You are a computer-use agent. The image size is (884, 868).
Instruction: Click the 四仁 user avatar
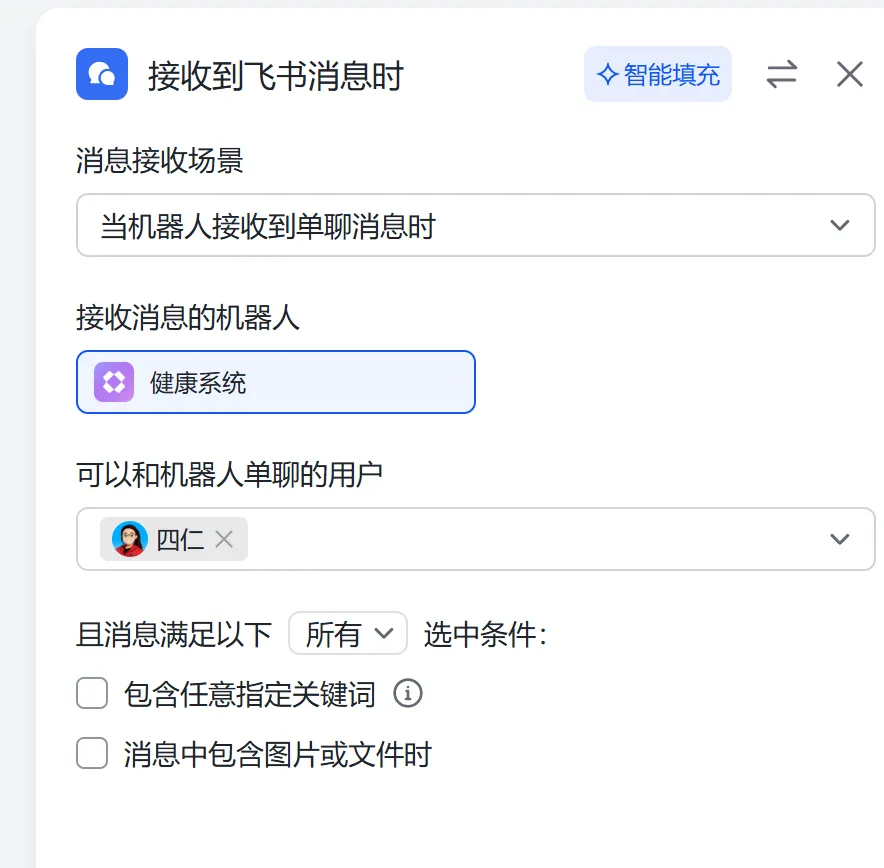click(130, 539)
